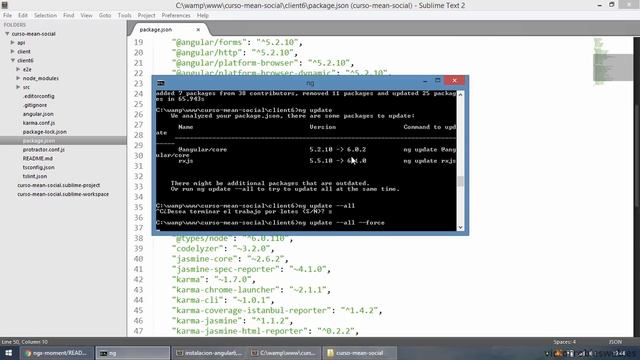Click Sublime Text app icon in title bar
Viewport: 640px width, 360px height.
[5, 5]
